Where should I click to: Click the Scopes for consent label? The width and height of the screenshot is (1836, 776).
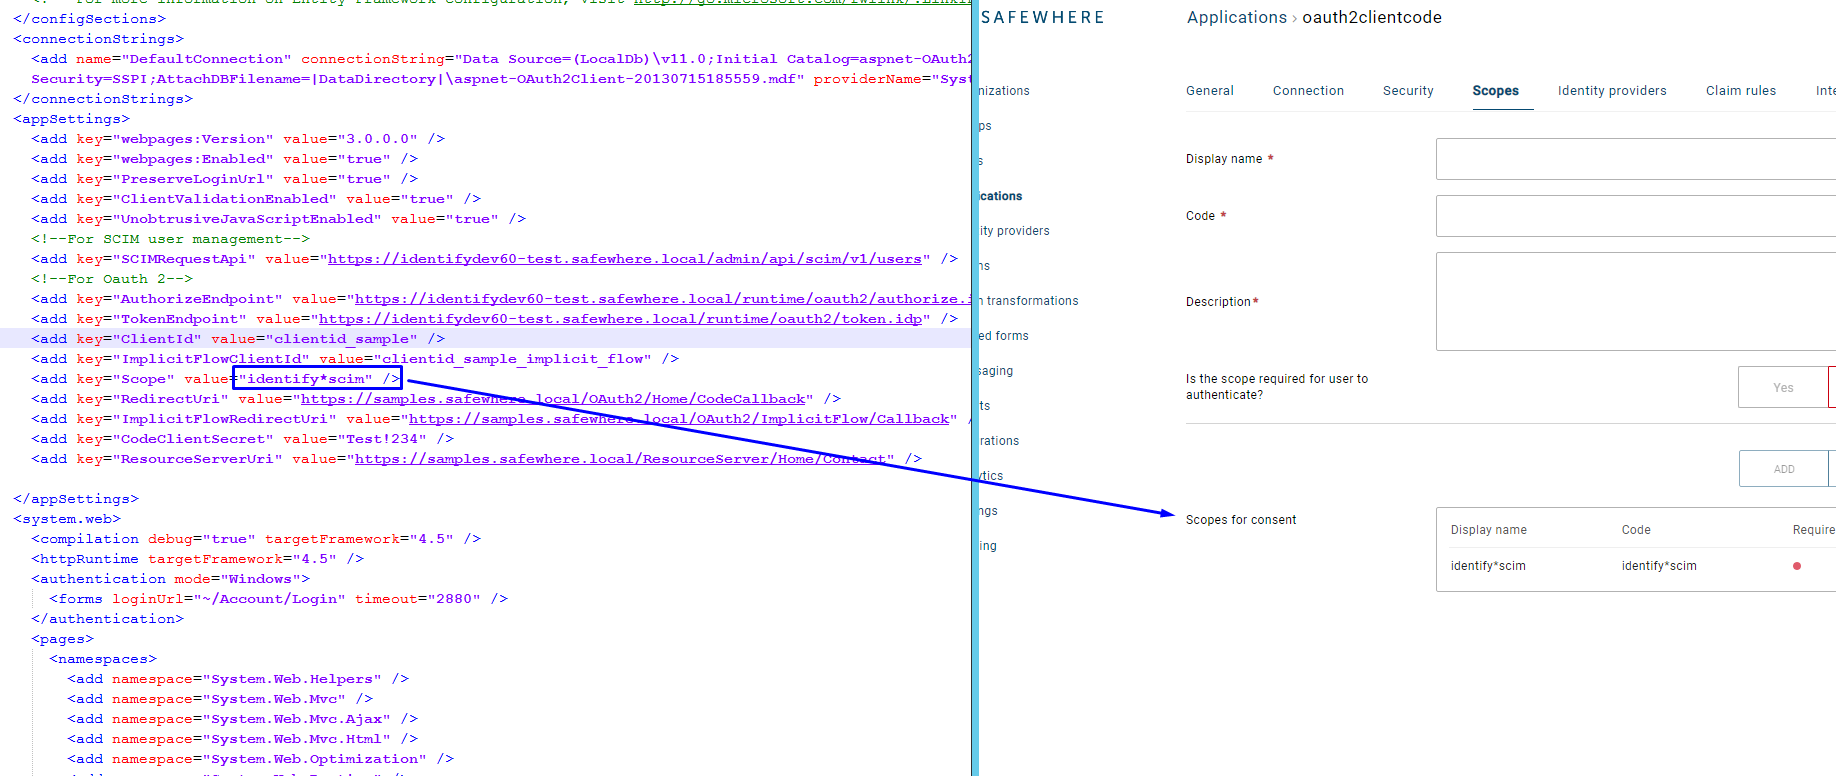(x=1241, y=520)
